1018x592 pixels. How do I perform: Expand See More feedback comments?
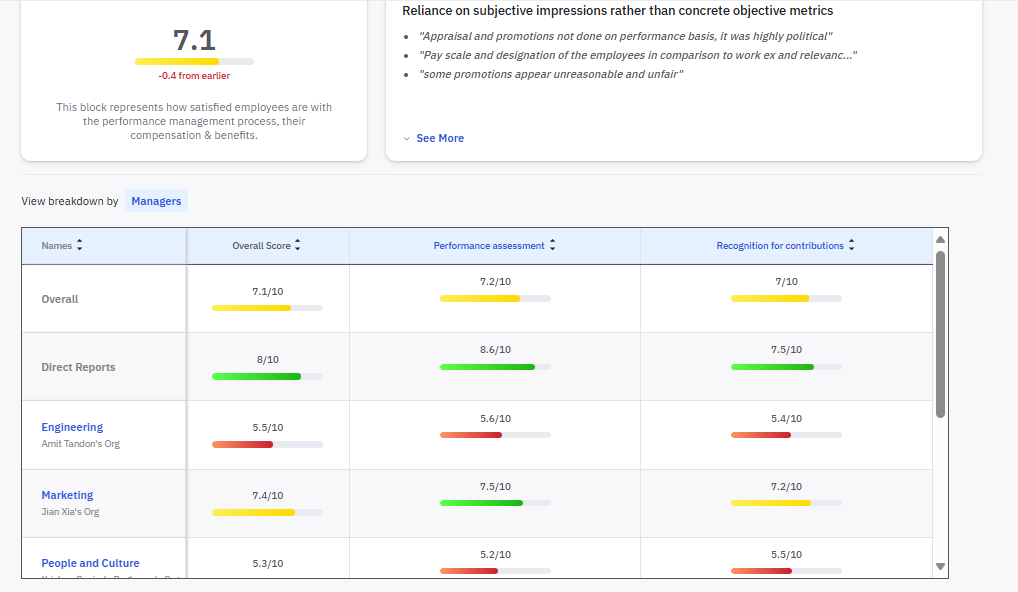pos(439,138)
